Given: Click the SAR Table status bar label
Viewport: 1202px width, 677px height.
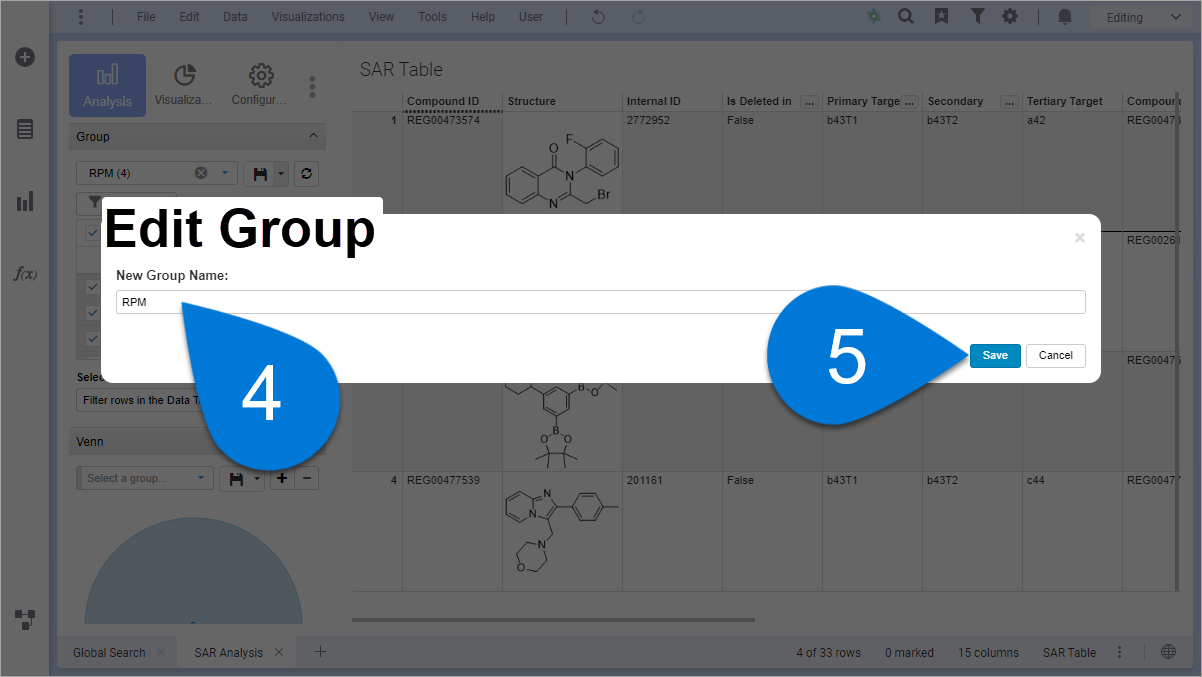Looking at the screenshot, I should [1069, 652].
